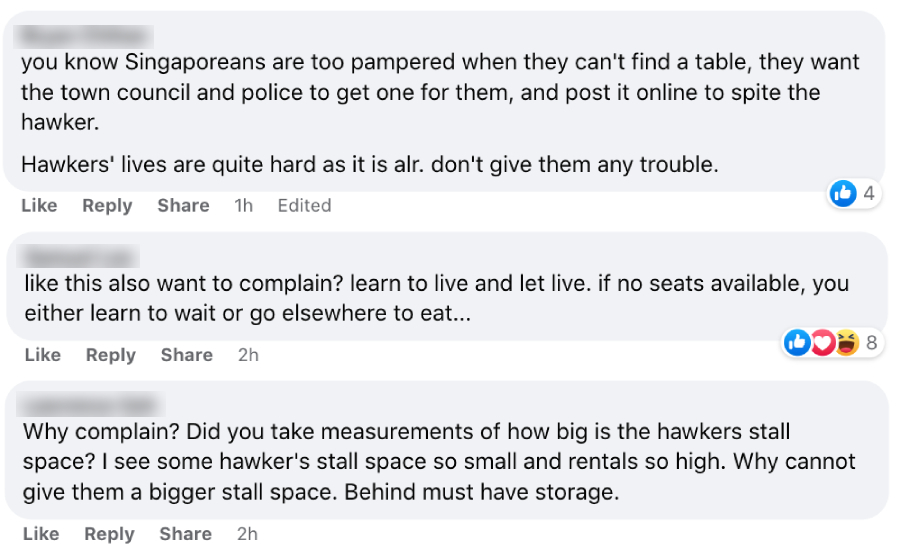
Task: Click the laughing emoji reaction icon
Action: 846,343
